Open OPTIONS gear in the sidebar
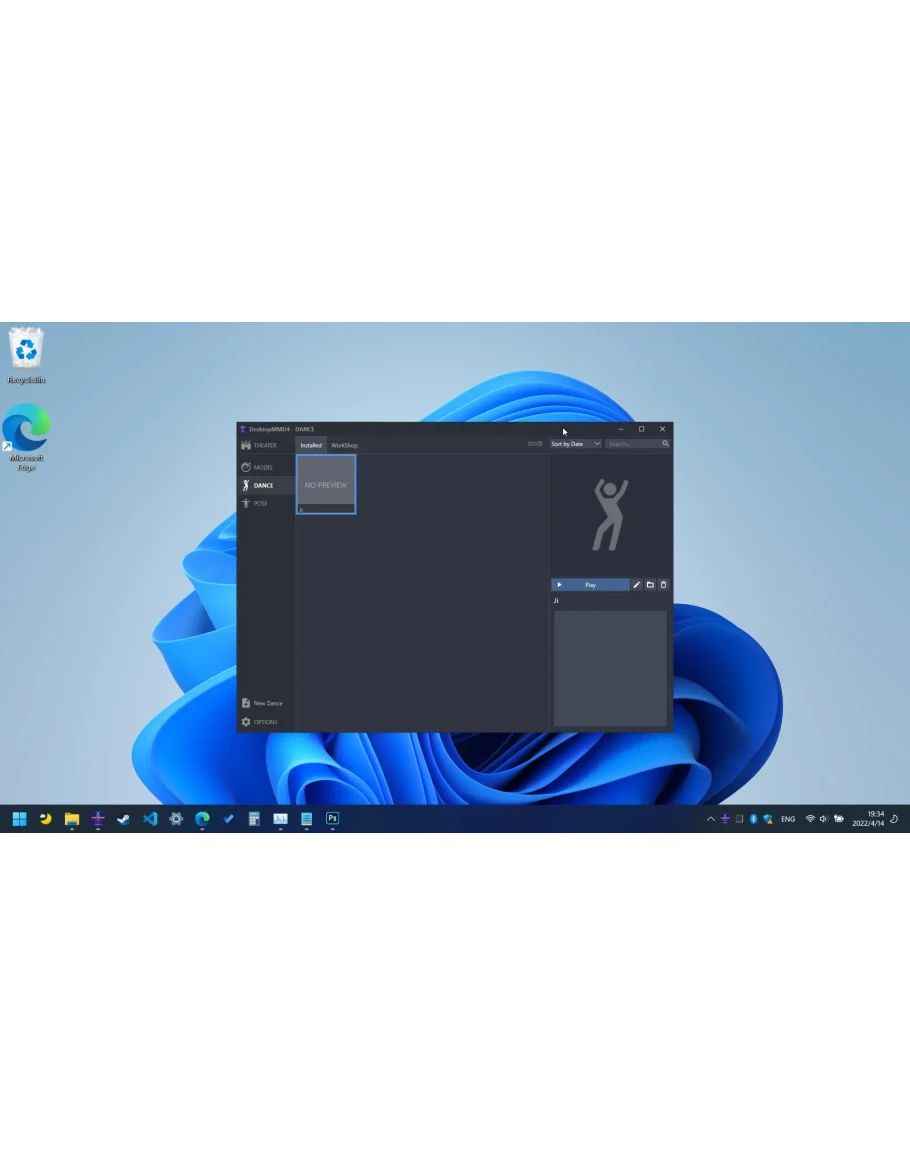The image size is (910, 1155). point(259,722)
